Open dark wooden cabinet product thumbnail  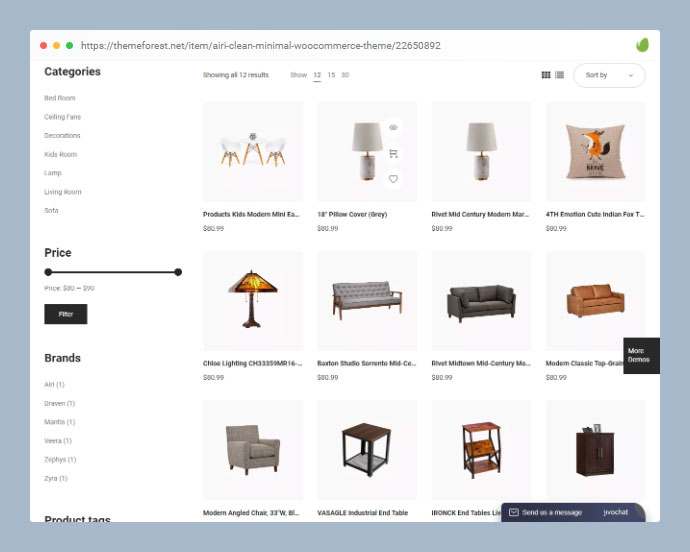pos(595,450)
